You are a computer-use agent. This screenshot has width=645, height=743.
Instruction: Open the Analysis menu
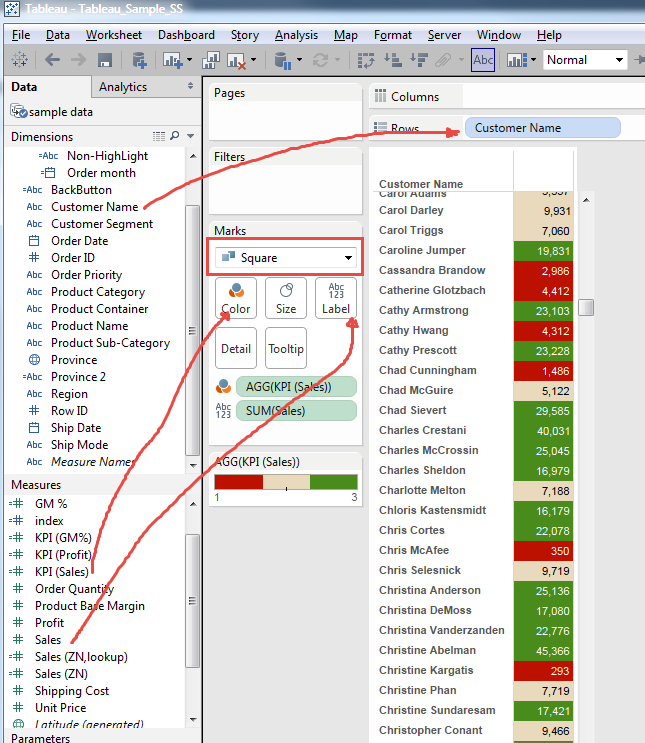click(x=296, y=35)
